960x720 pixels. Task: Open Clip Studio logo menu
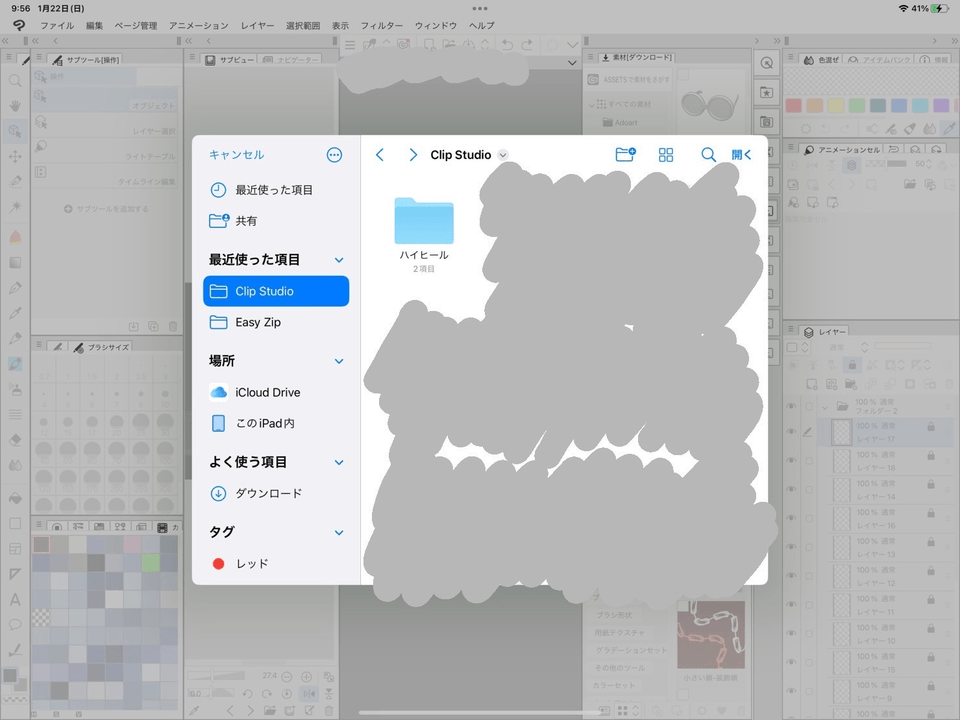[x=19, y=25]
